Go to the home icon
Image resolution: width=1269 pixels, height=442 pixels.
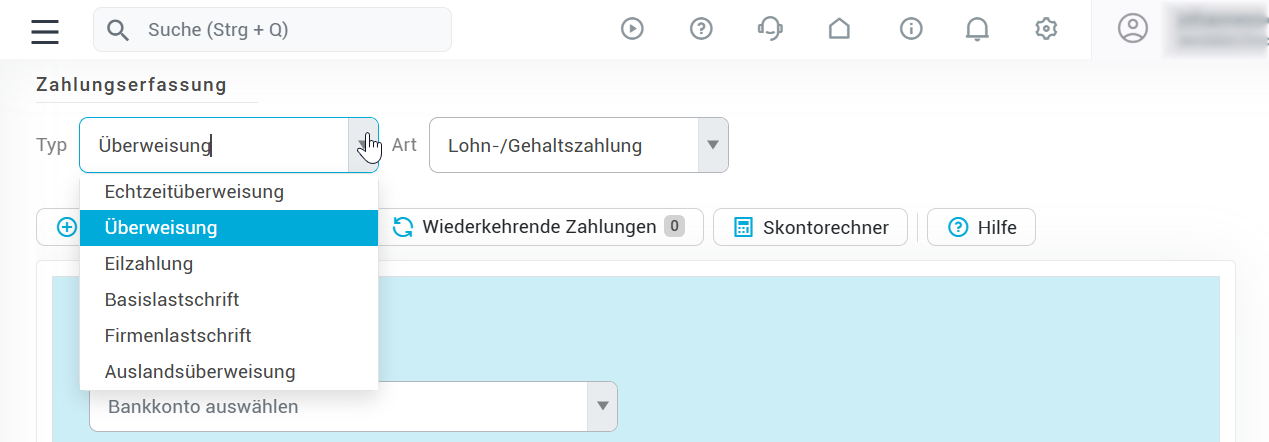[x=840, y=29]
